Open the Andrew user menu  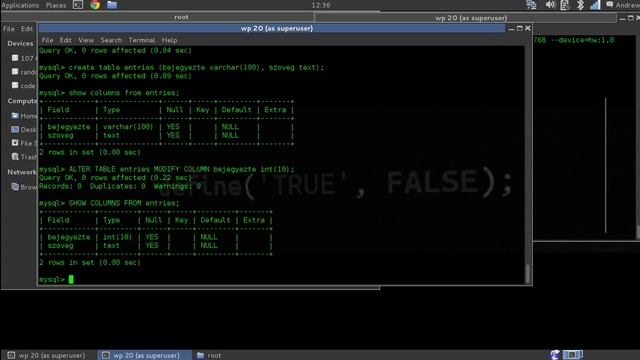(623, 5)
